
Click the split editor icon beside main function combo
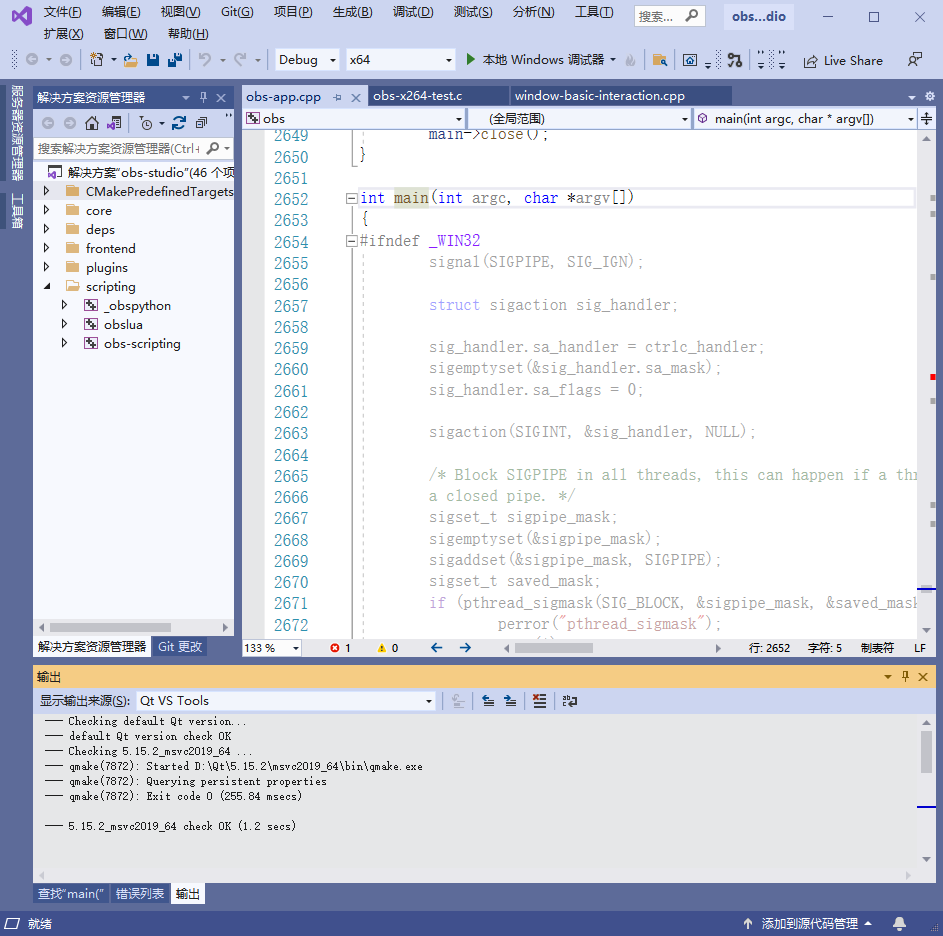click(x=927, y=119)
